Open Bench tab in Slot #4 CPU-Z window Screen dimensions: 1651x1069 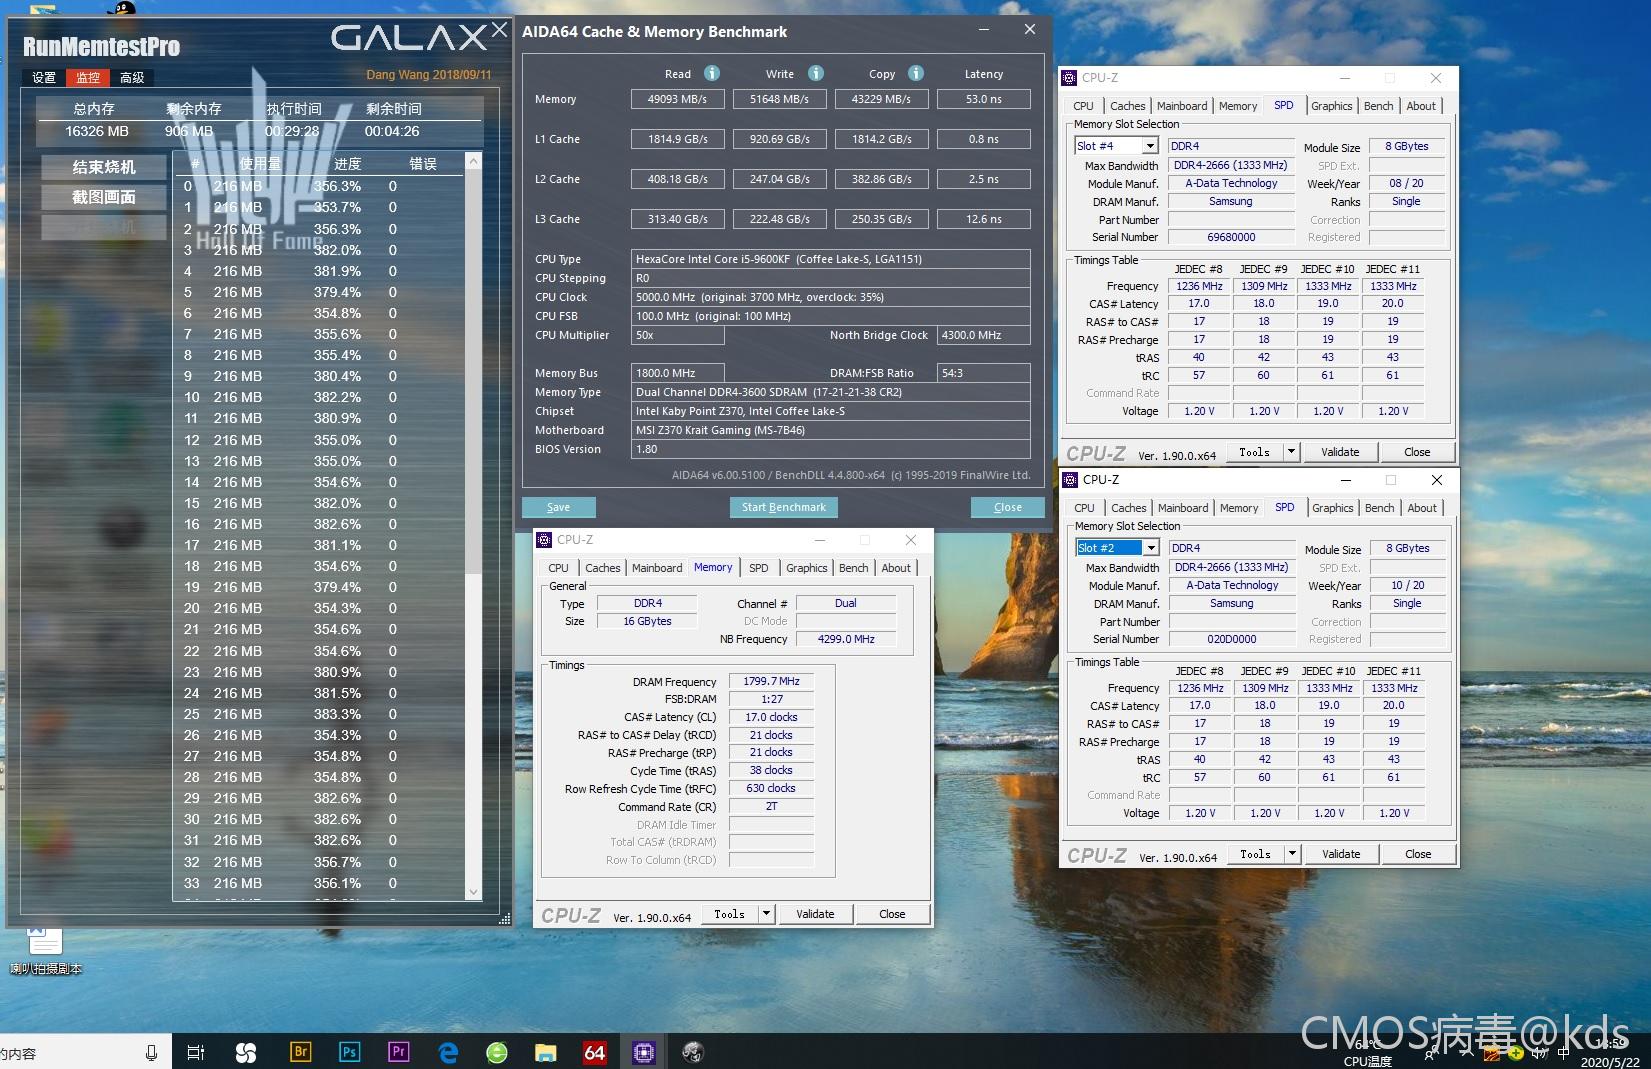[x=1378, y=106]
